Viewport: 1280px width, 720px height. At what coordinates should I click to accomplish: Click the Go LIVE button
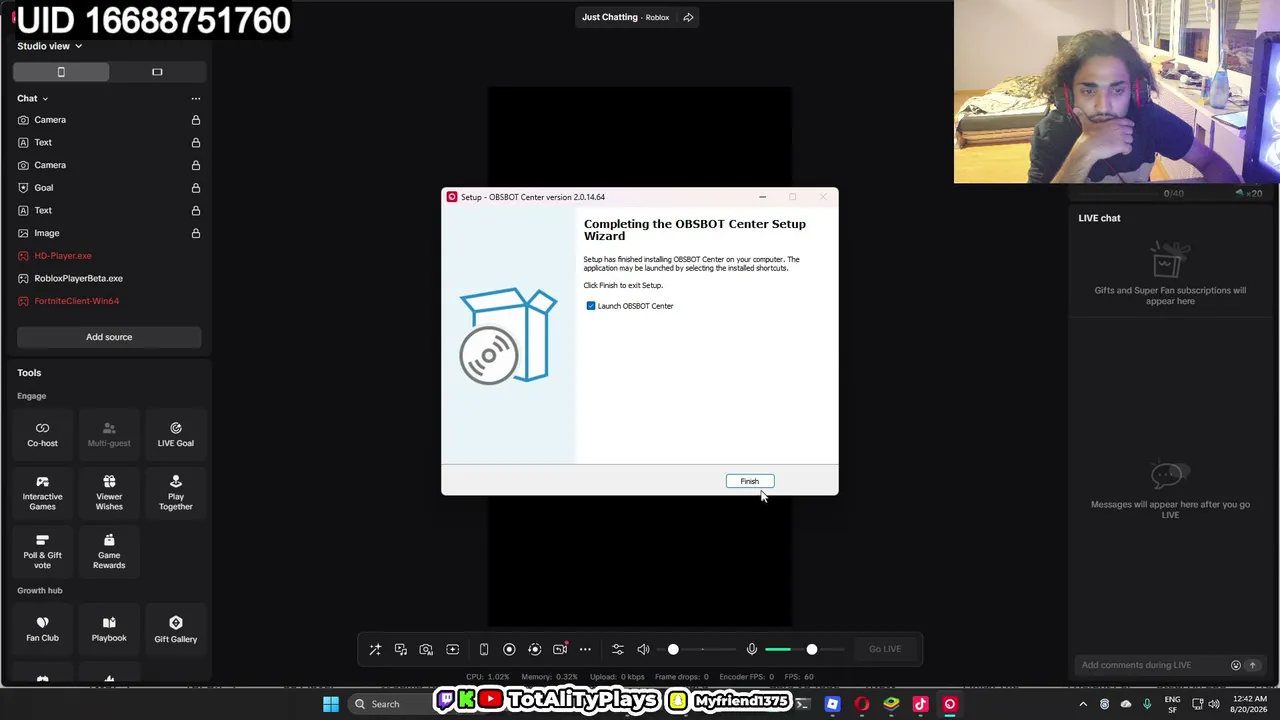tap(885, 649)
